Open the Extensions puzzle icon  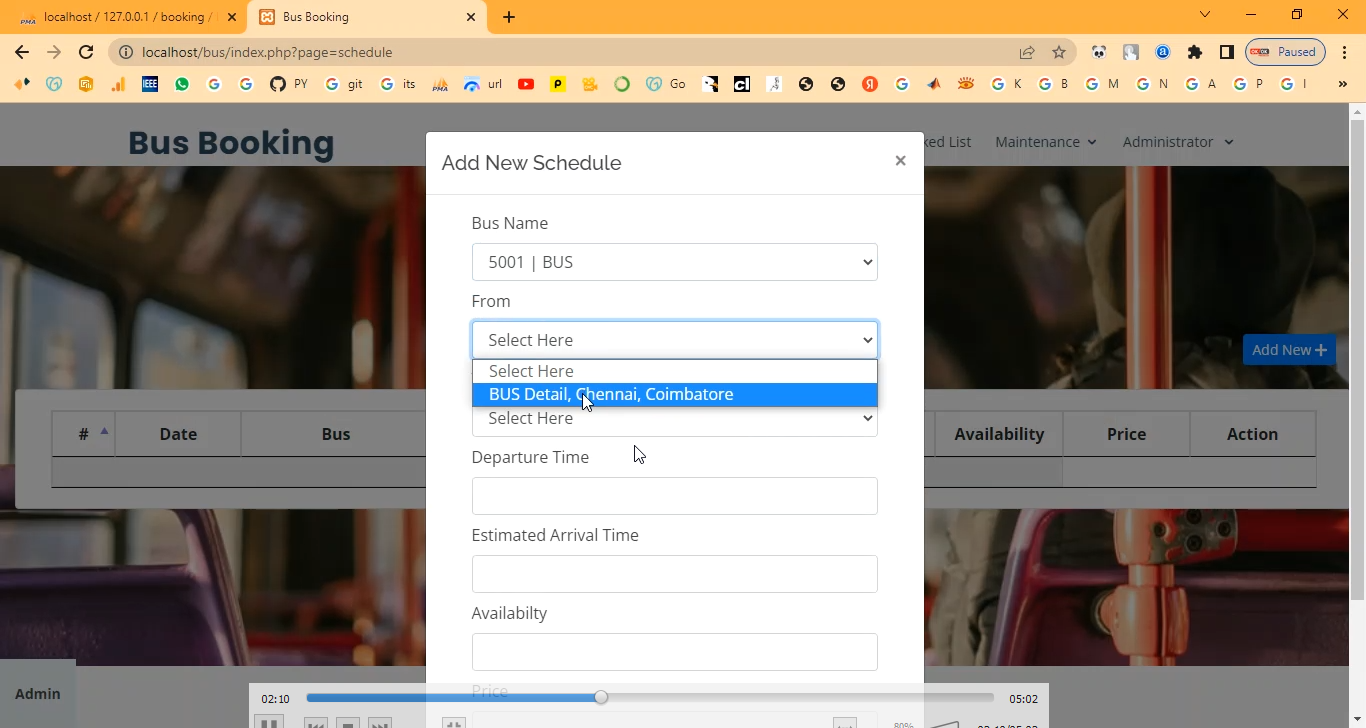[x=1195, y=52]
